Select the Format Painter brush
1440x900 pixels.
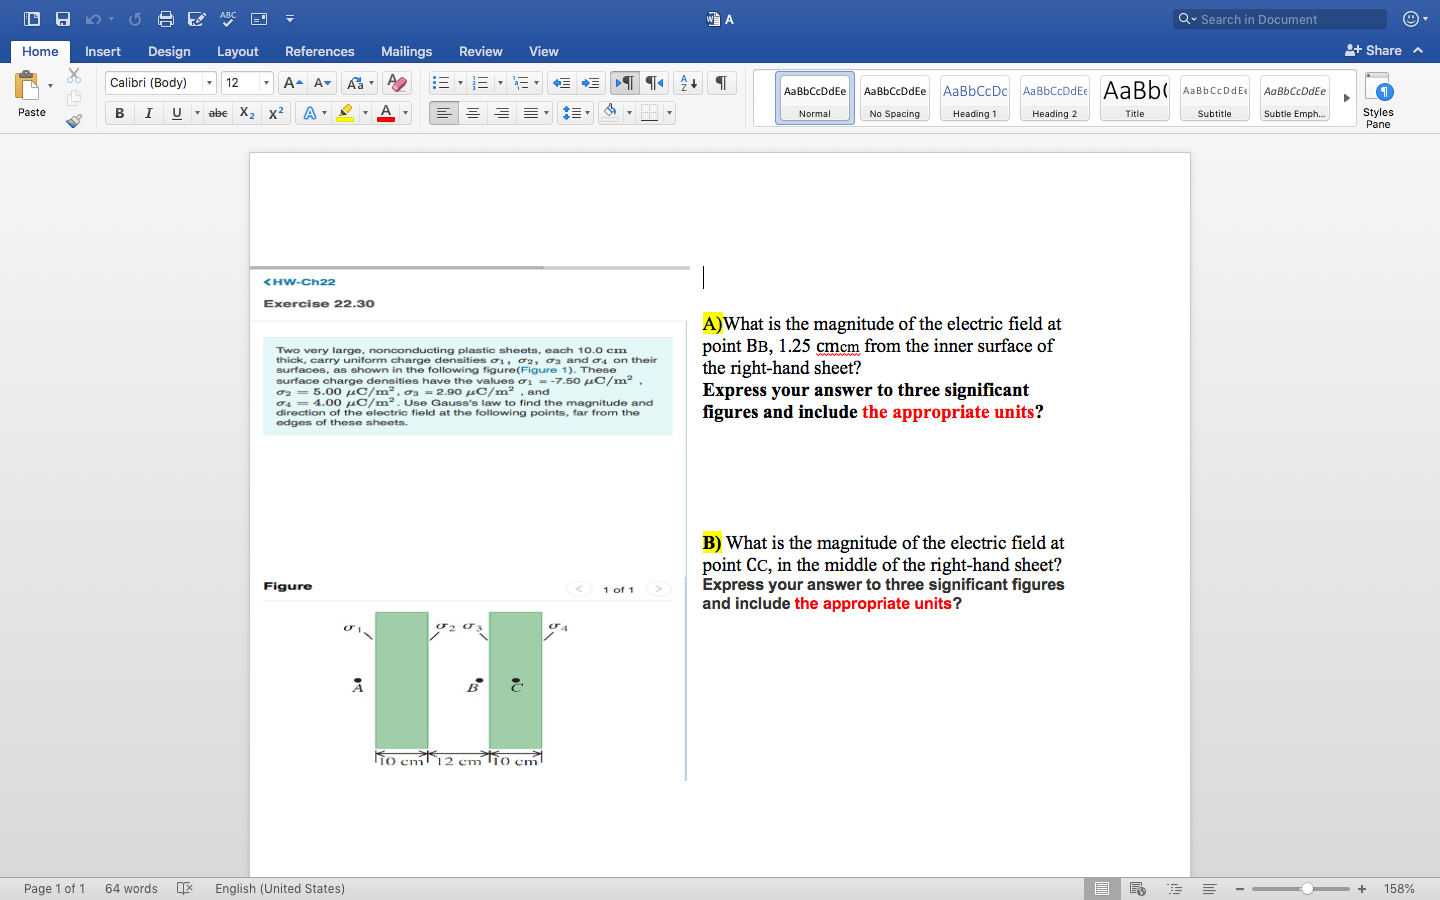coord(74,121)
